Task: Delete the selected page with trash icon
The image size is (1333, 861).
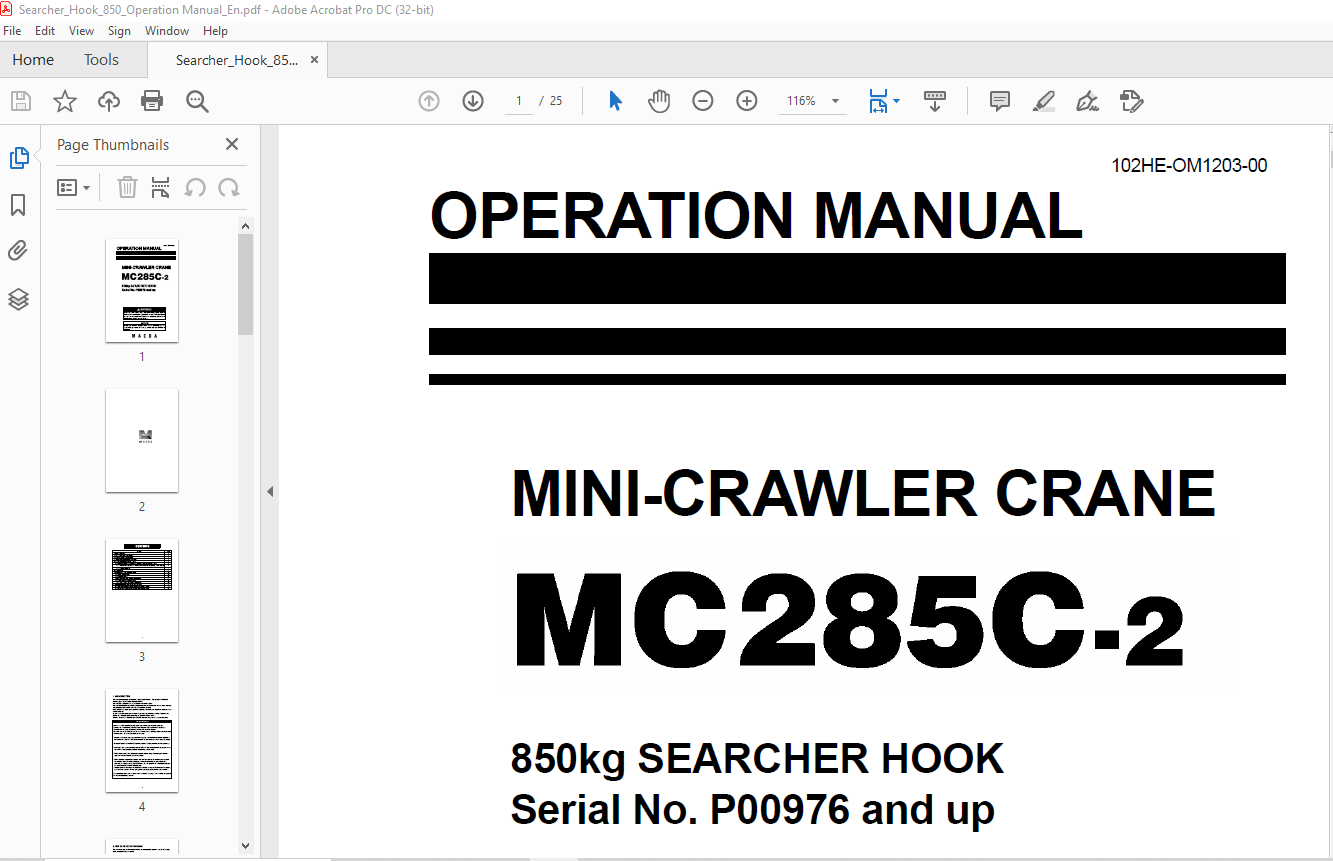Action: coord(127,187)
